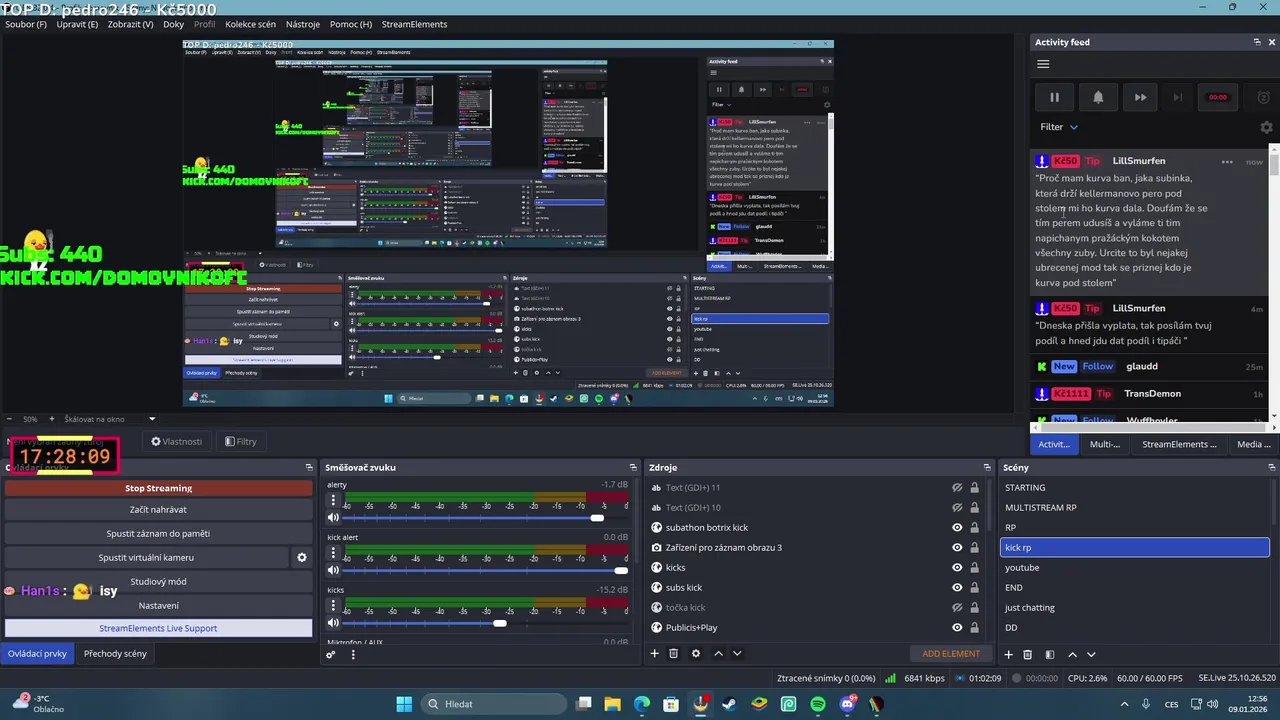Mute the kick alert audio channel

click(x=333, y=570)
